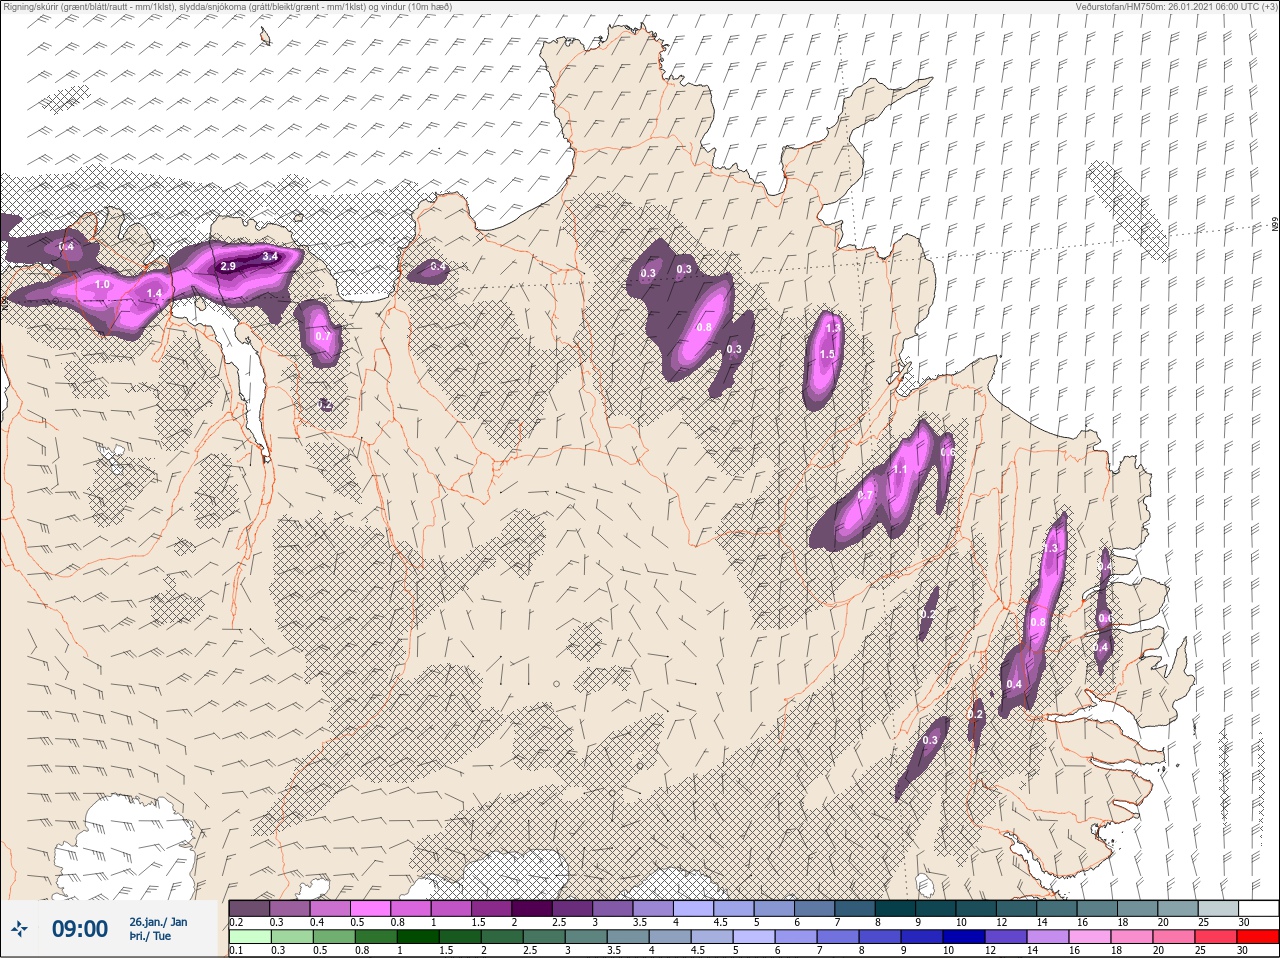Click the 0.1 label on the lower legend scale
Viewport: 1280px width, 958px height.
pyautogui.click(x=235, y=950)
